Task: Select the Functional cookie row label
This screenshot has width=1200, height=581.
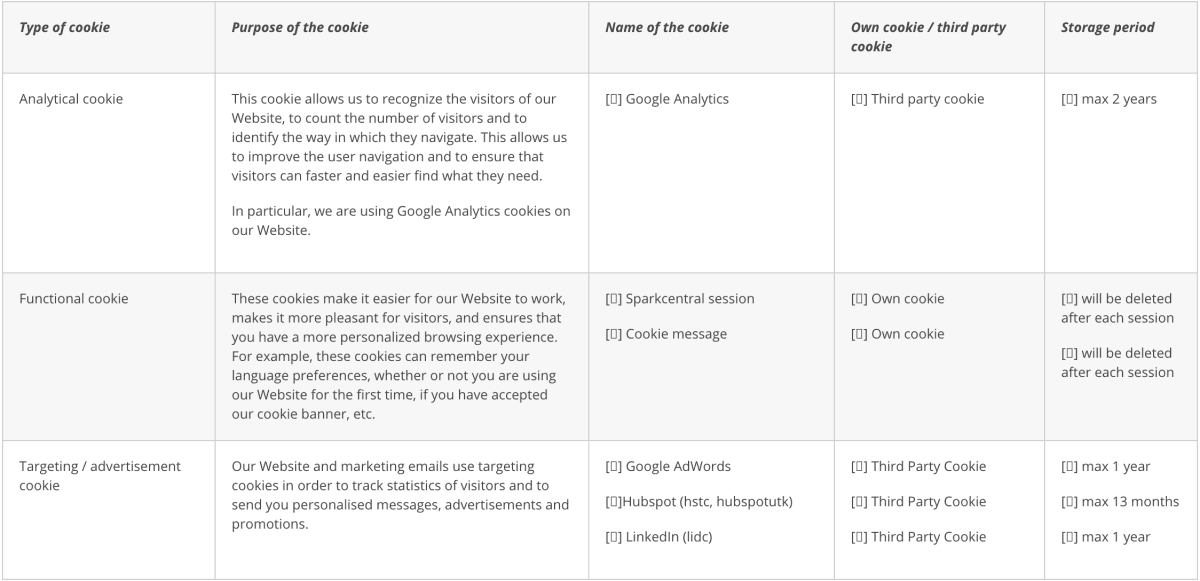Action: pos(74,299)
